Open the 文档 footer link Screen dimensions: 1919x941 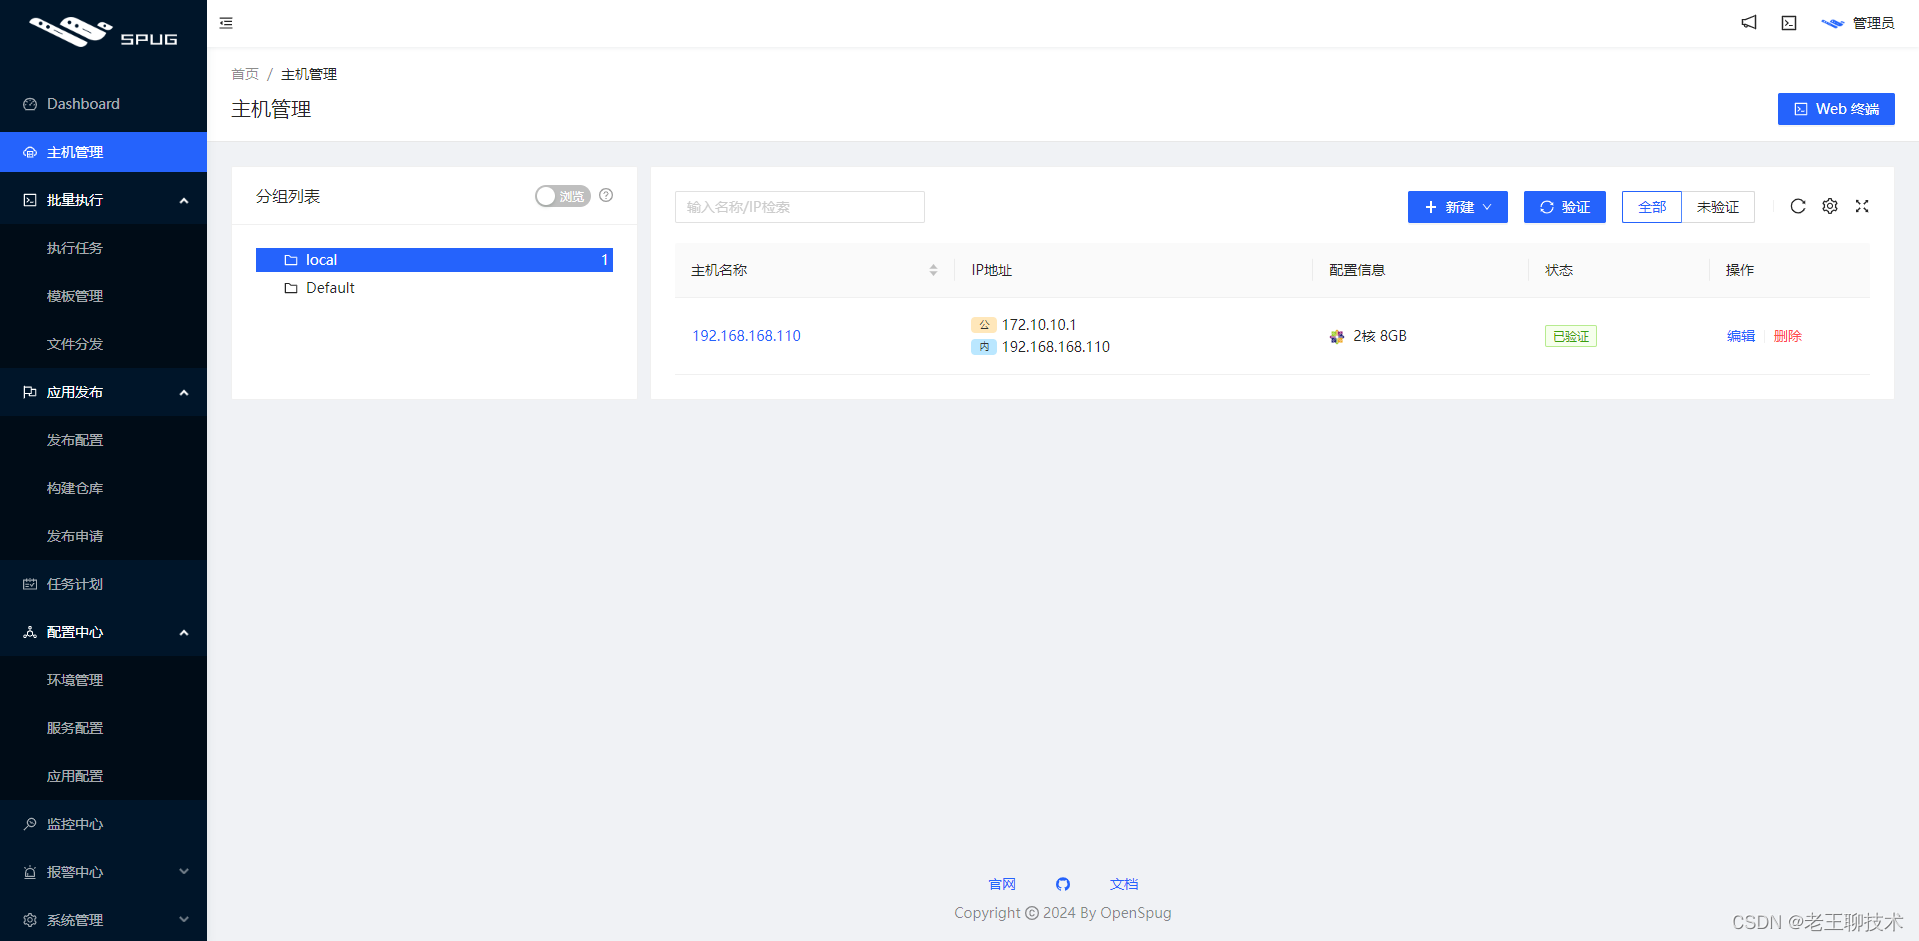pyautogui.click(x=1124, y=884)
